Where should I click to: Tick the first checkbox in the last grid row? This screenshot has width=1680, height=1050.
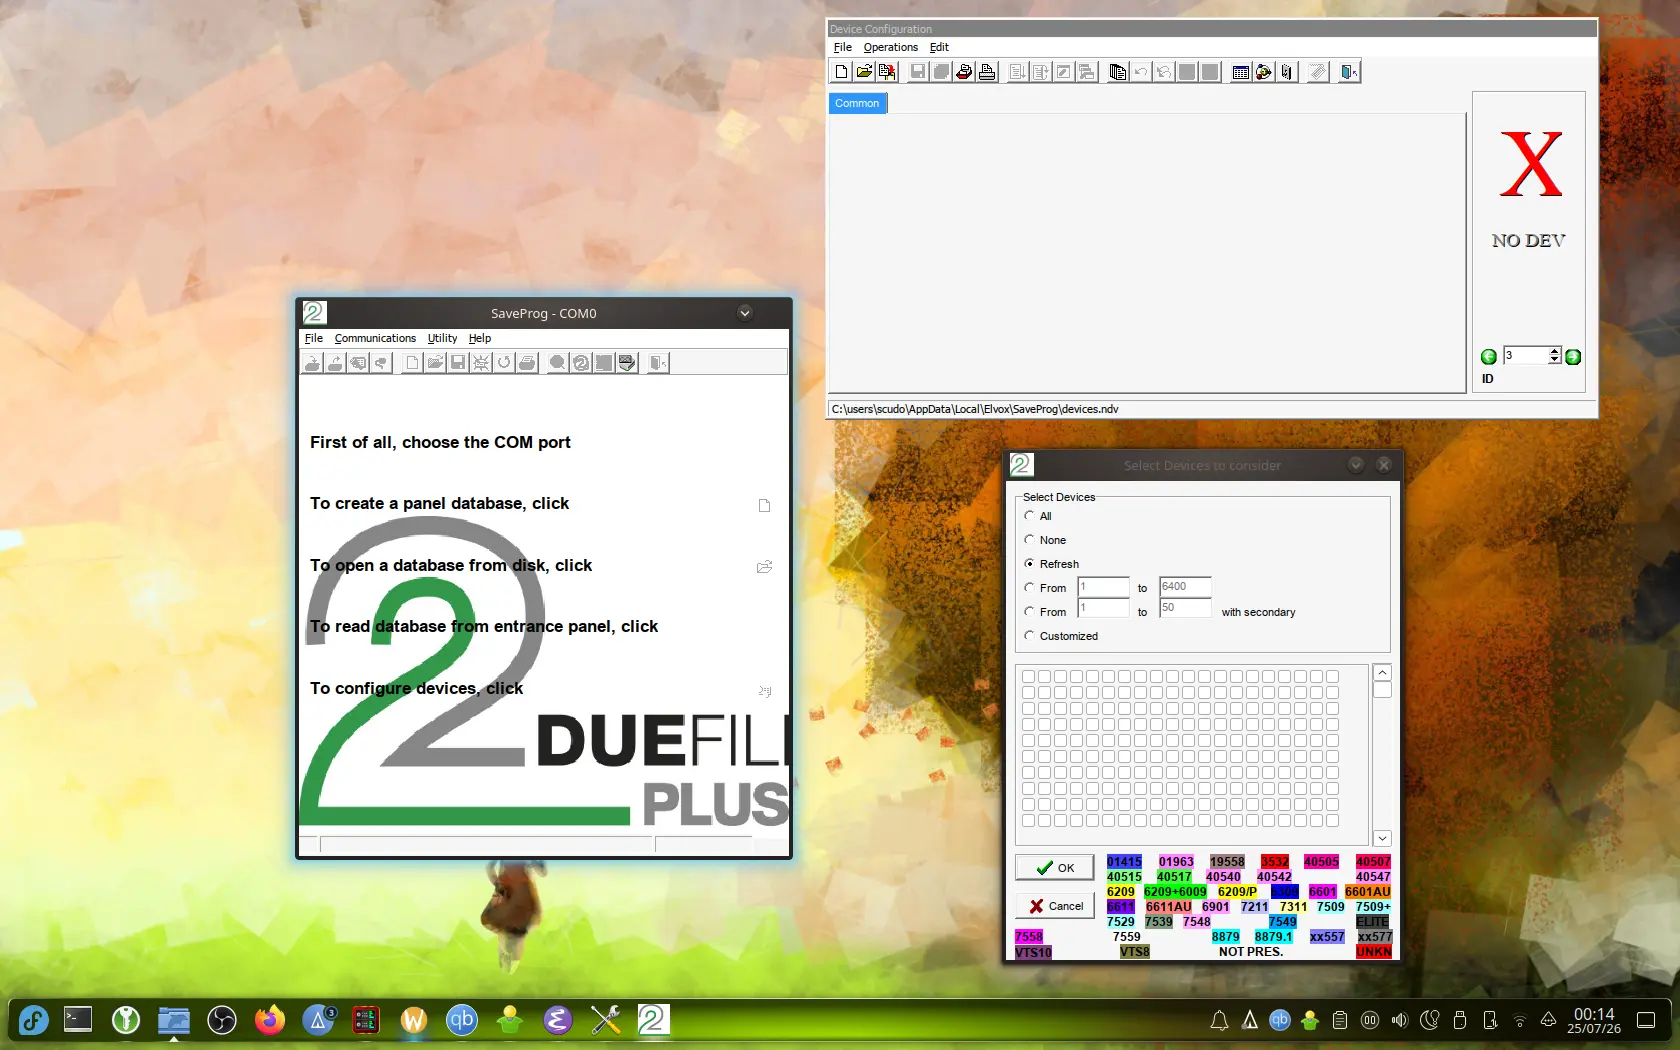point(1028,821)
